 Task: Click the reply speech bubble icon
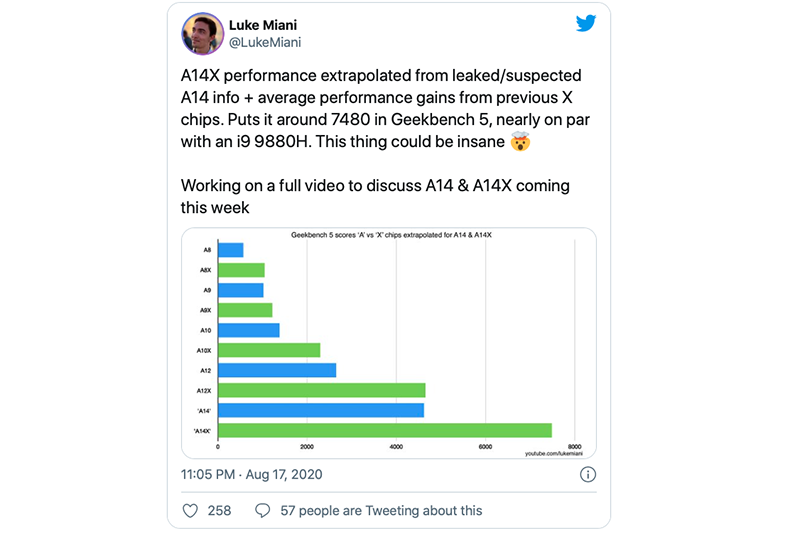click(x=263, y=510)
